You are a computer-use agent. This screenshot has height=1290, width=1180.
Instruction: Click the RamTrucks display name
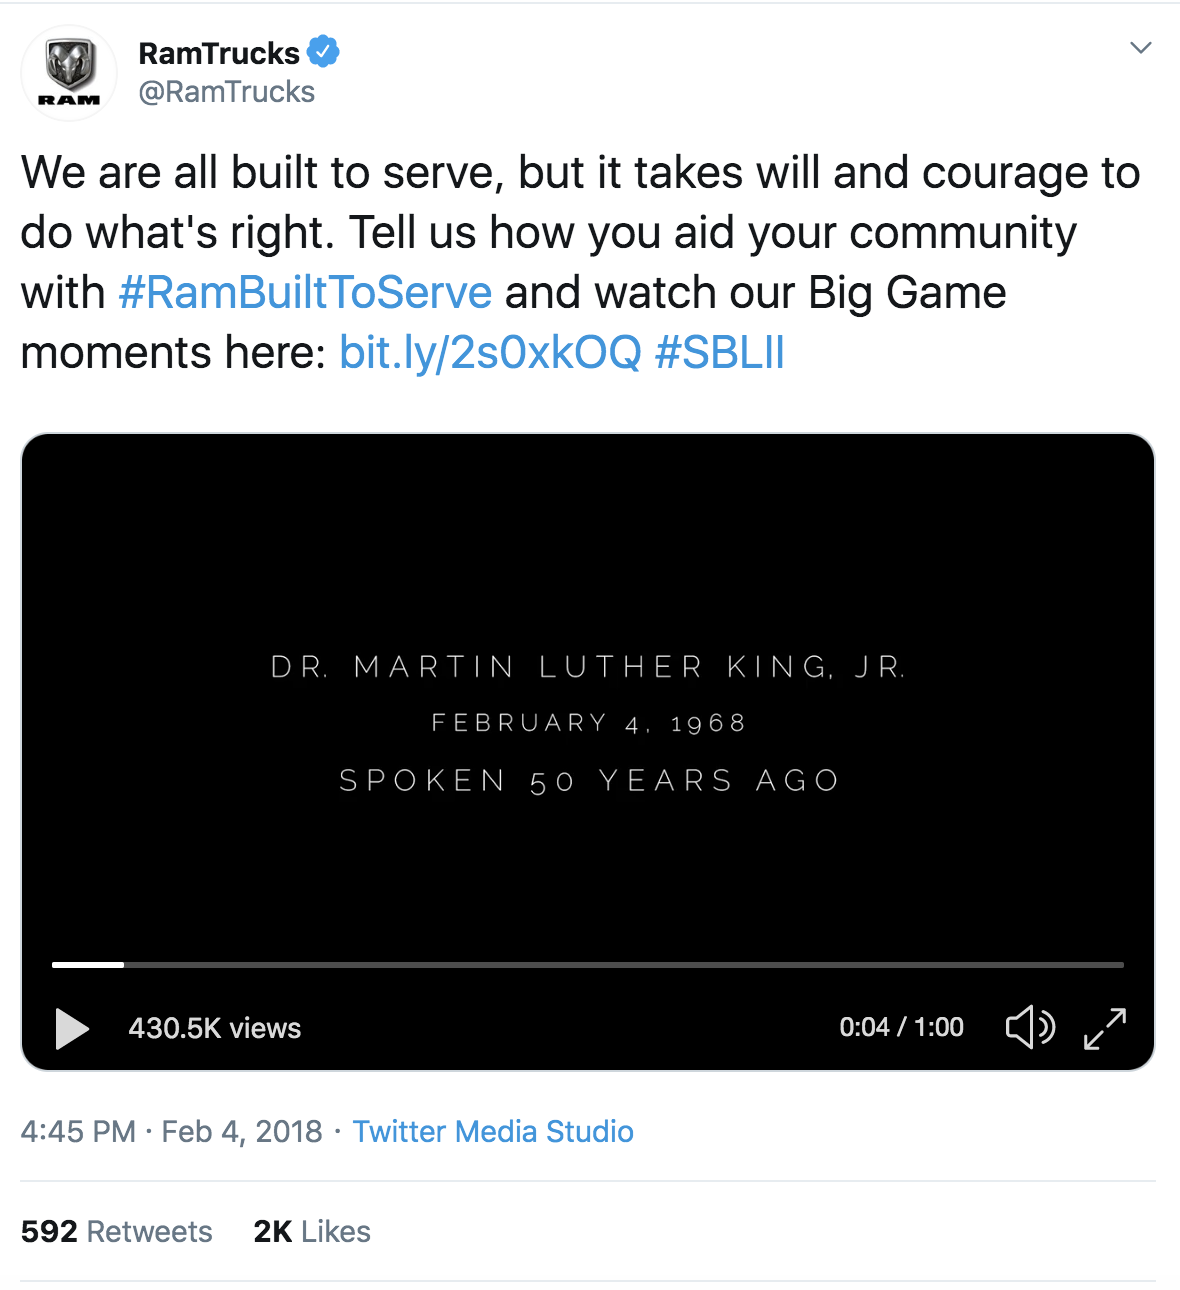click(219, 53)
